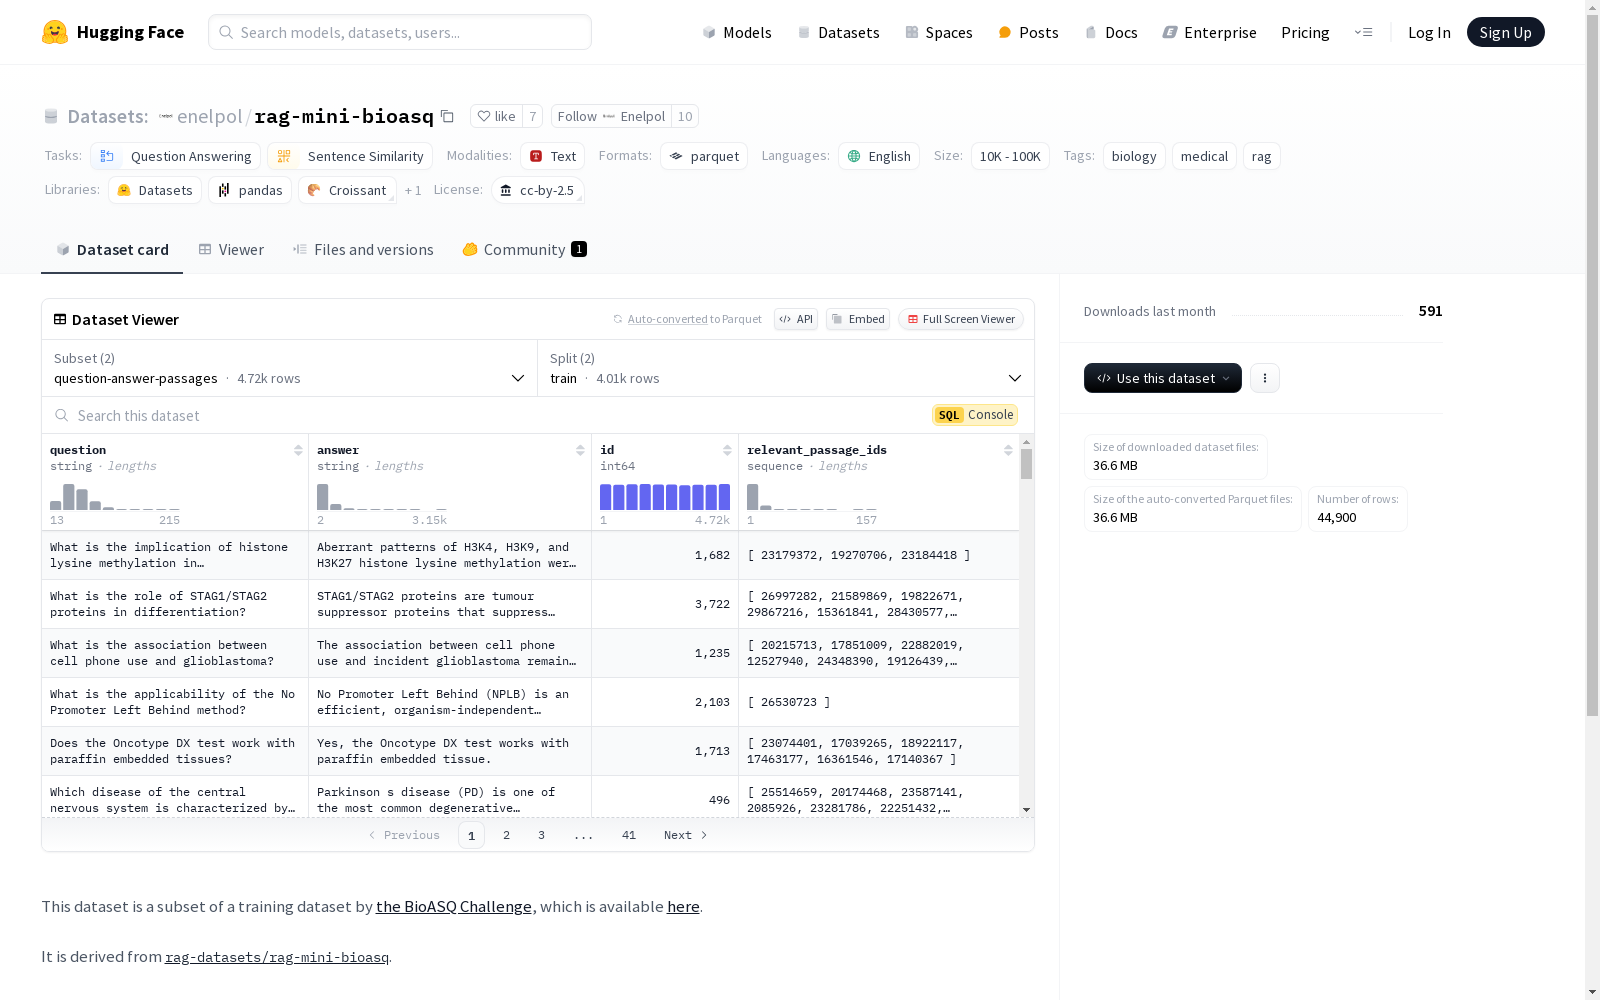Switch to the Viewer tab
Screen dimensions: 1600x1000
pyautogui.click(x=231, y=250)
